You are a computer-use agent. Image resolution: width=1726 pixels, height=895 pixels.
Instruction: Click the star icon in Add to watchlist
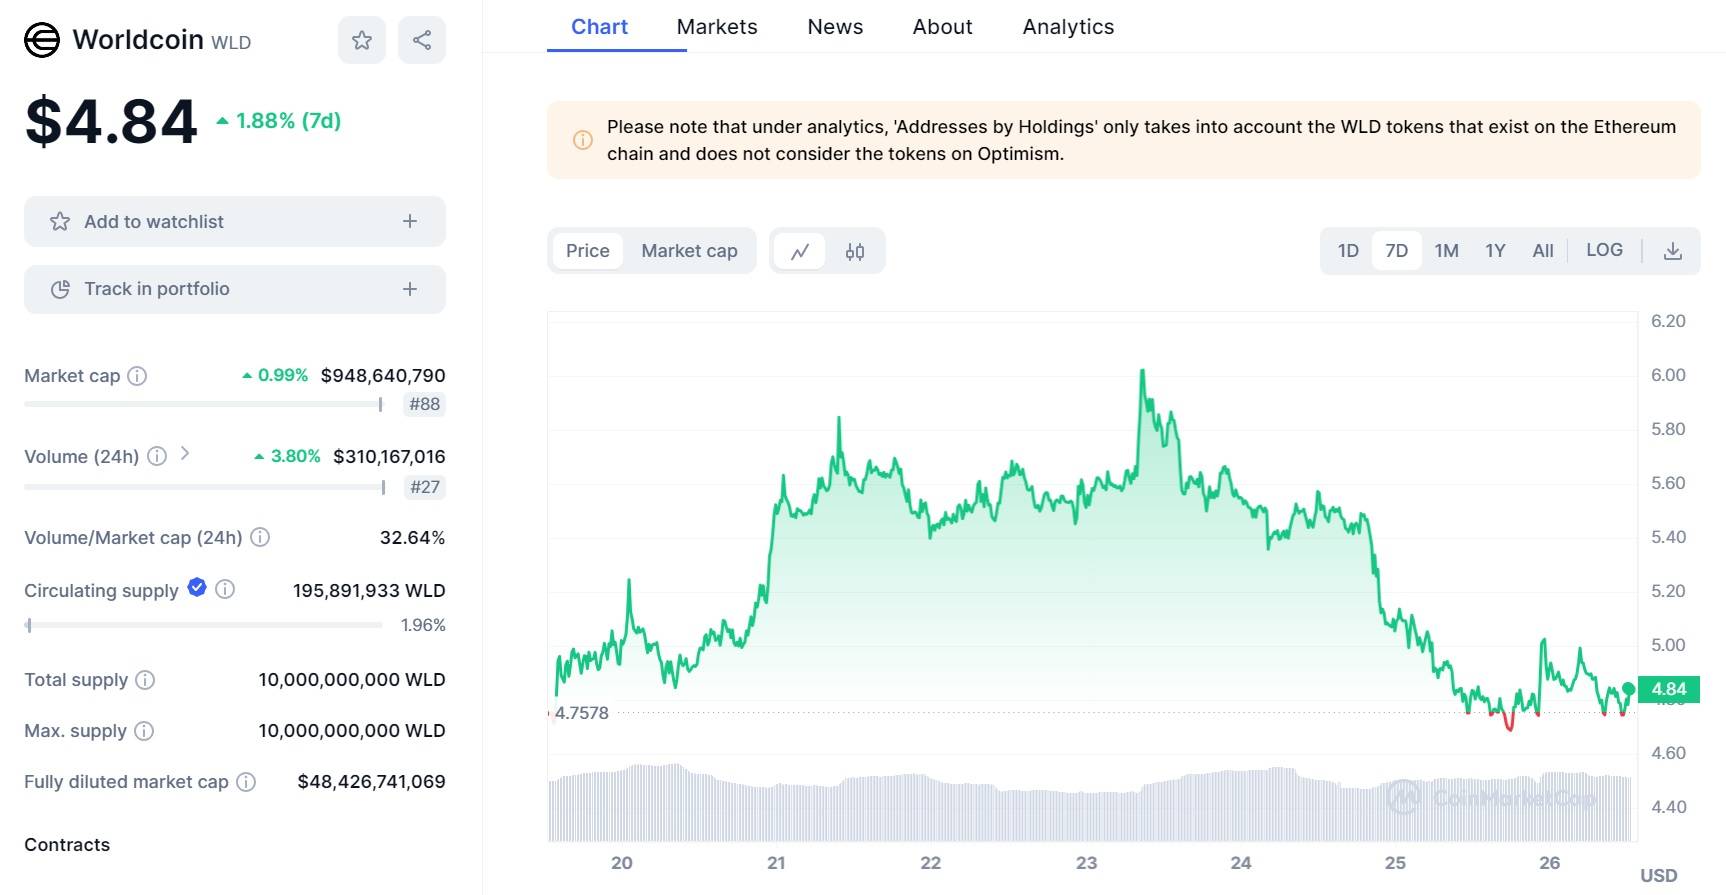[60, 221]
